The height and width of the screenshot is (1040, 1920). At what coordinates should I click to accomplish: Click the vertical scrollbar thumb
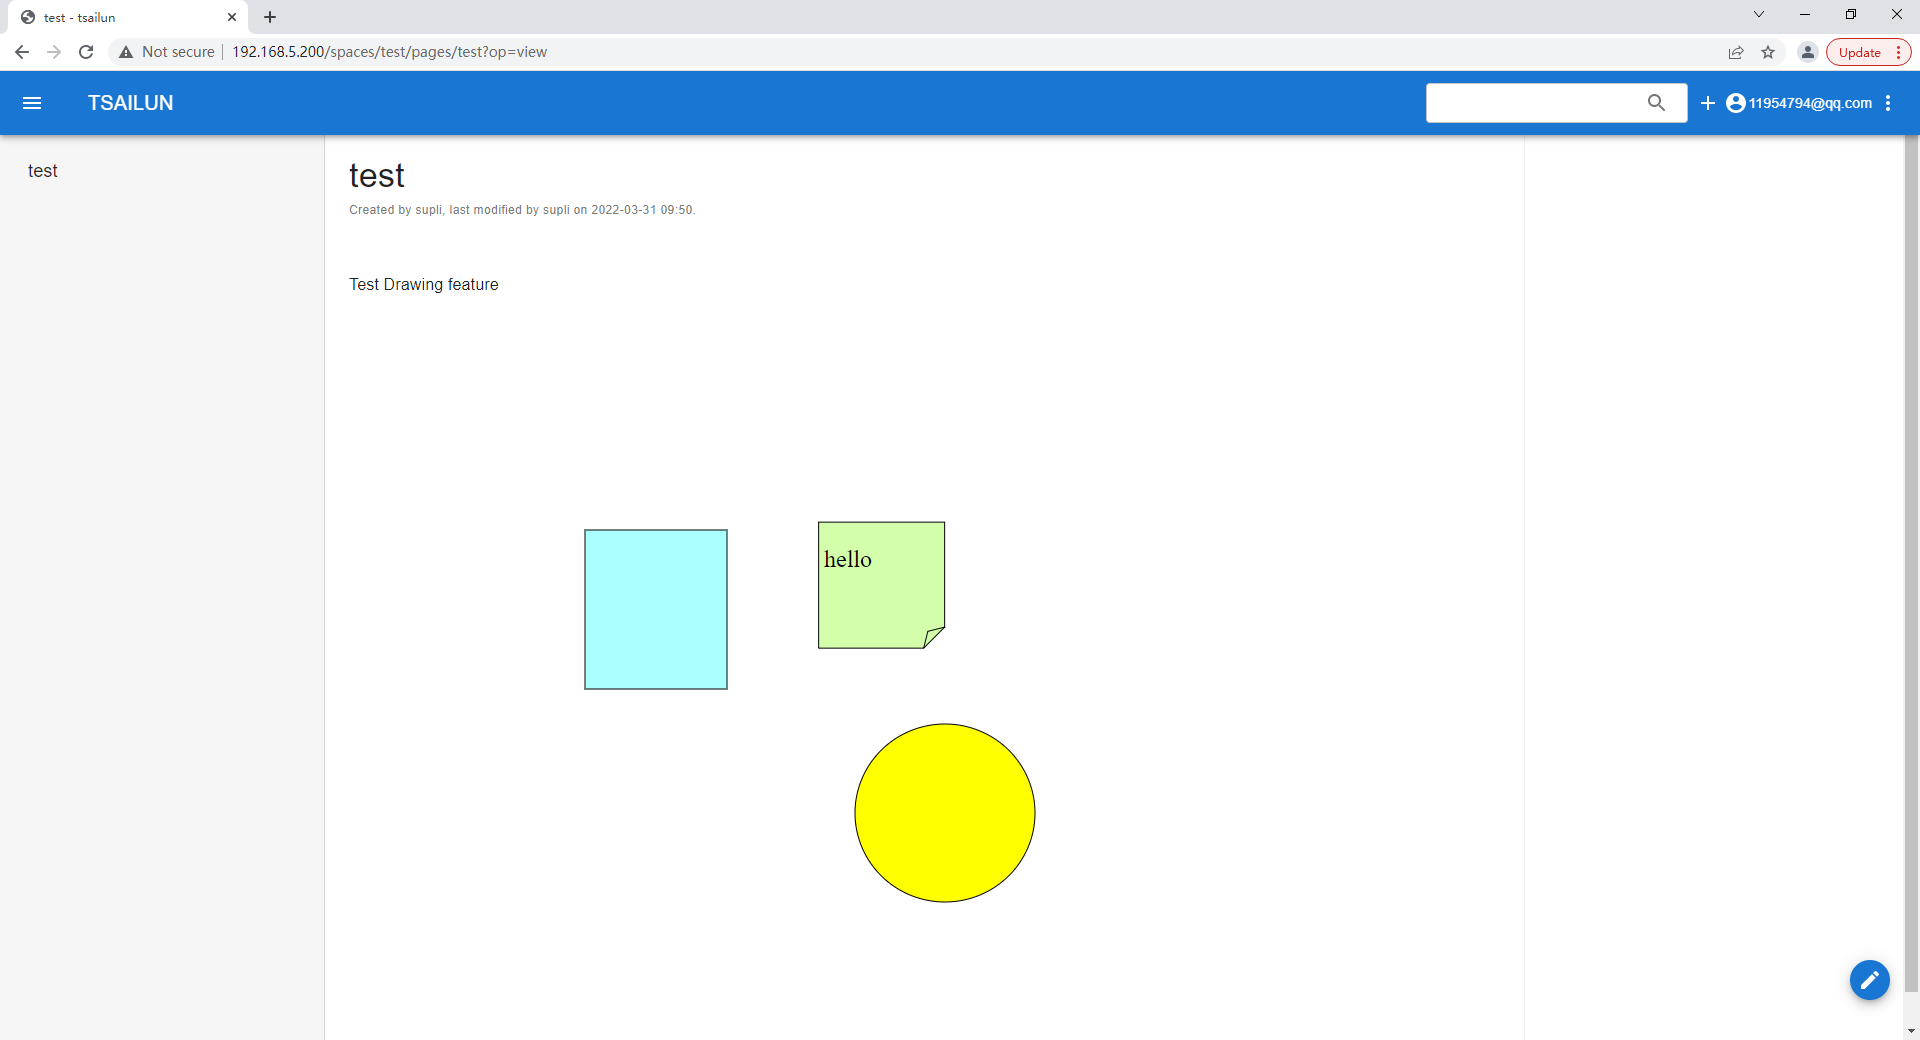point(1911,565)
